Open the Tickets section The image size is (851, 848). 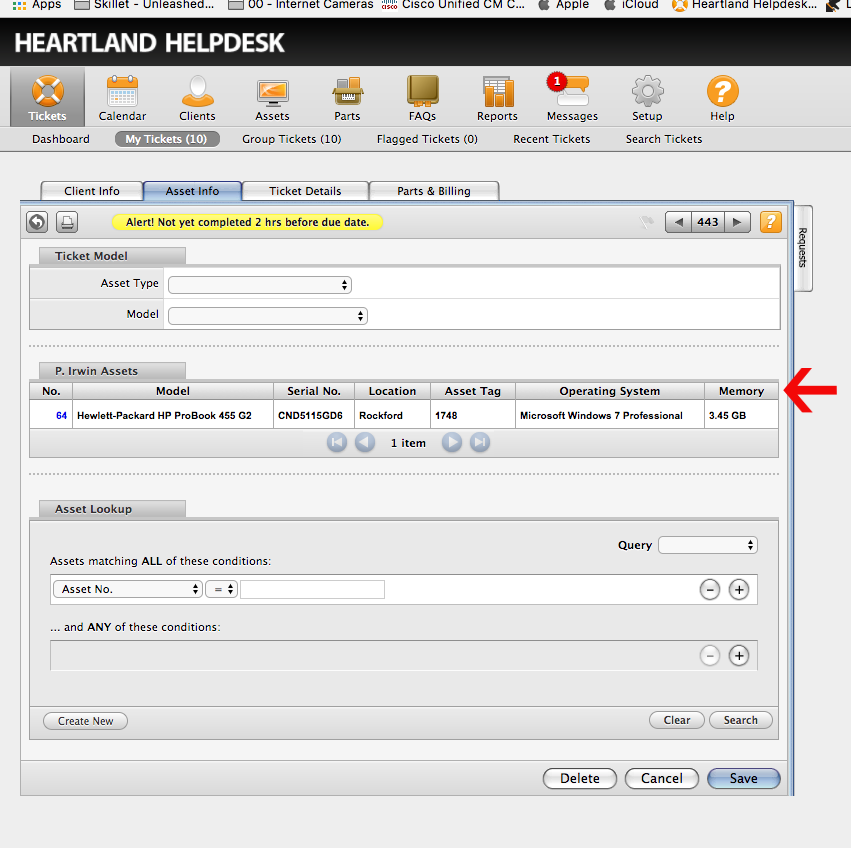coord(47,98)
